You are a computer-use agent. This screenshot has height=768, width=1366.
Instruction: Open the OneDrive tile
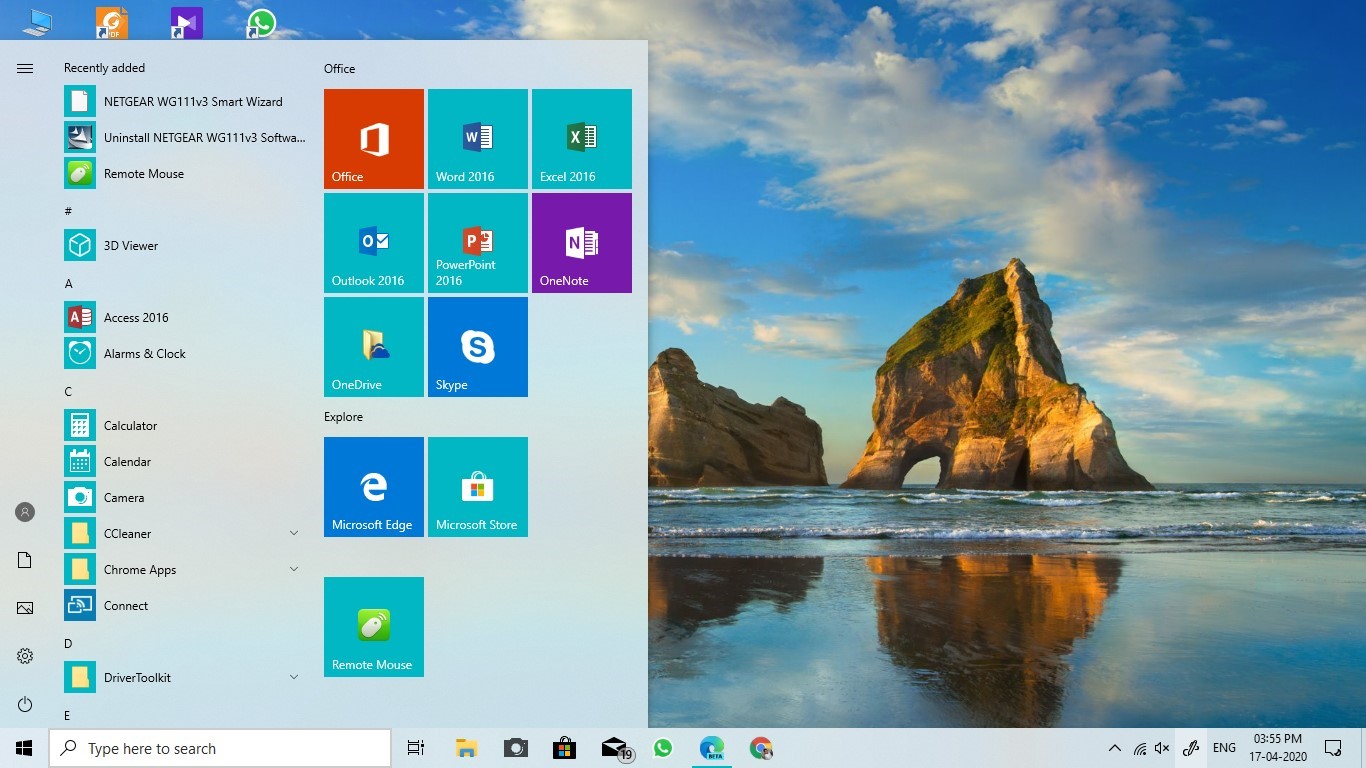(374, 347)
